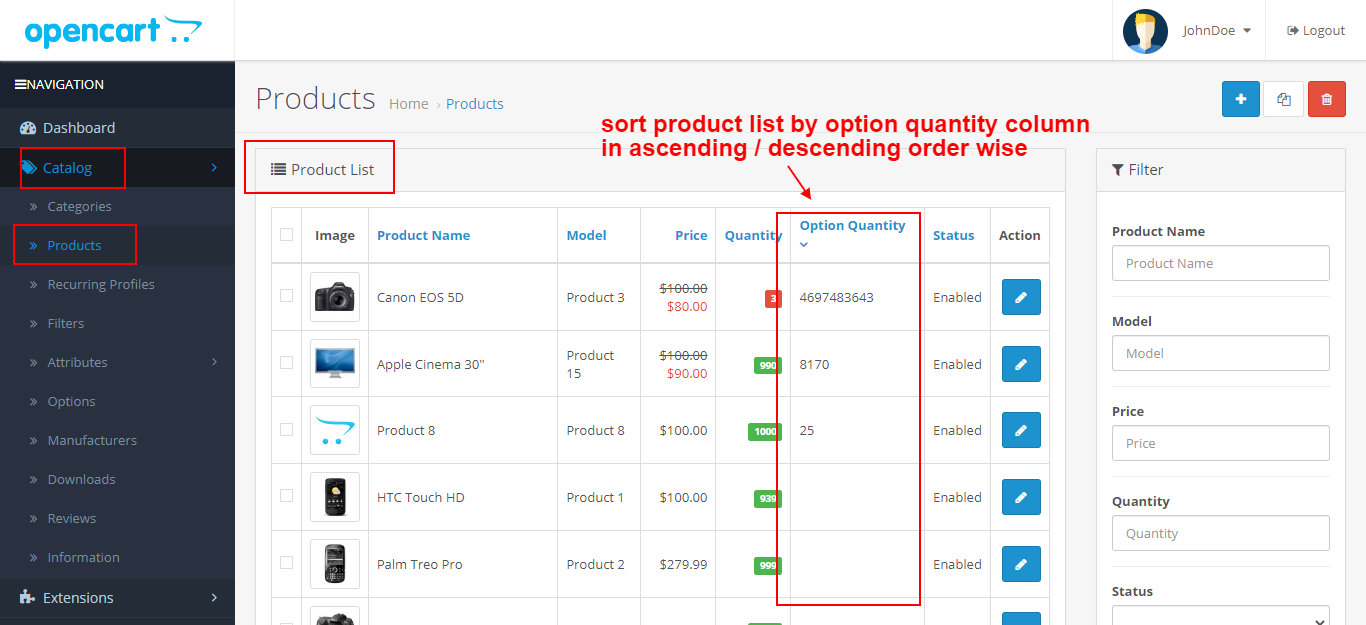Click the Filter funnel icon heading

[1137, 169]
